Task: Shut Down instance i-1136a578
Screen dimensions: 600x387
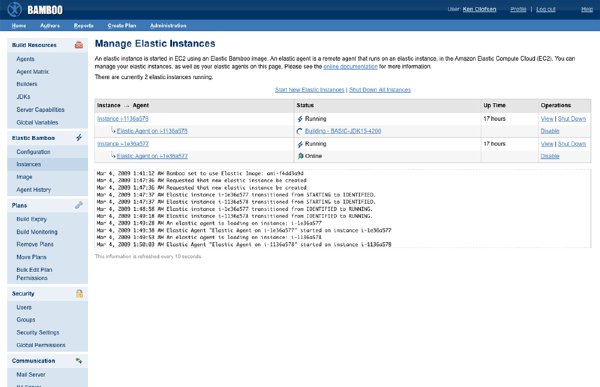Action: 572,119
